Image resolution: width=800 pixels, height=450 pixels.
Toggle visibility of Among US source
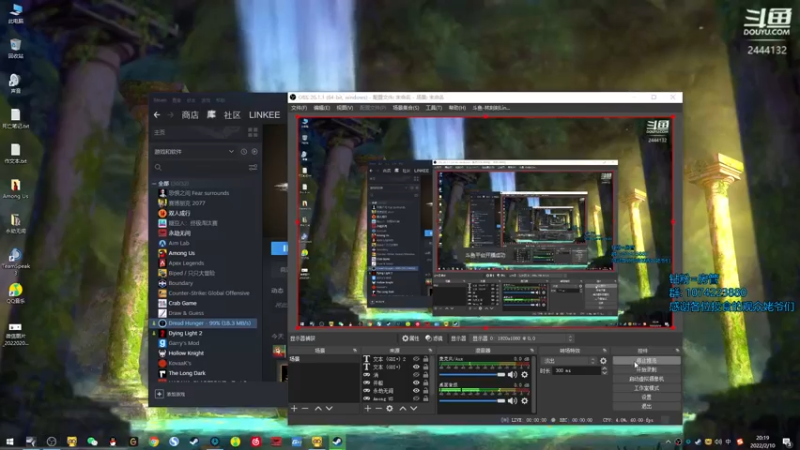(416, 398)
